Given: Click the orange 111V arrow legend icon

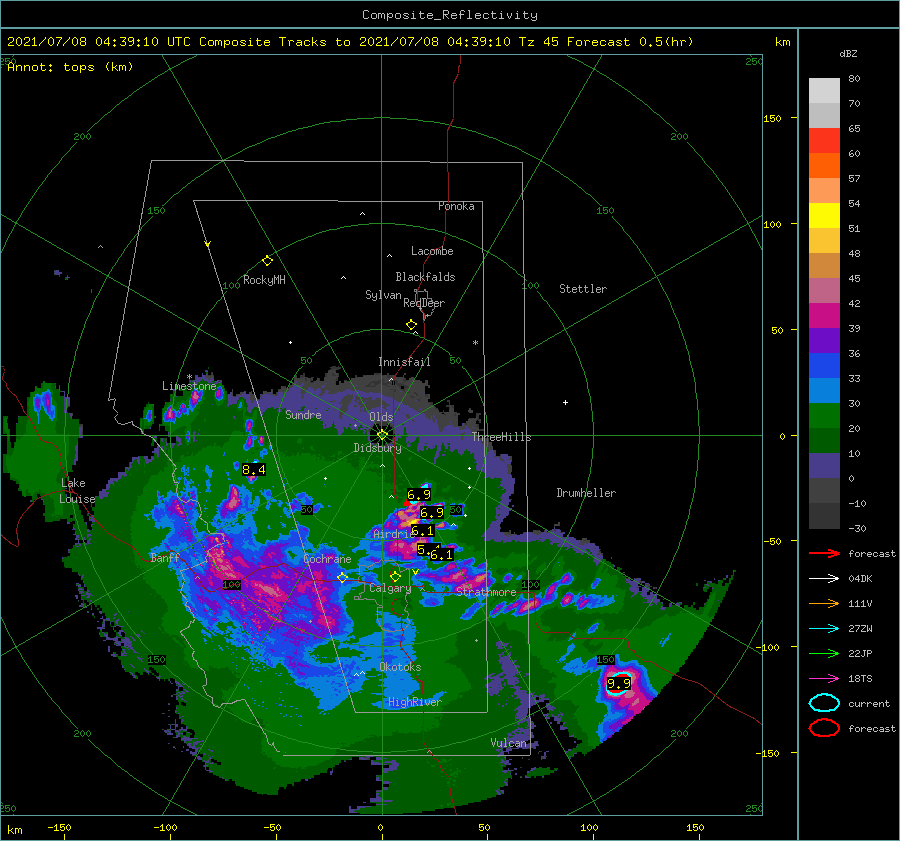Looking at the screenshot, I should [824, 603].
